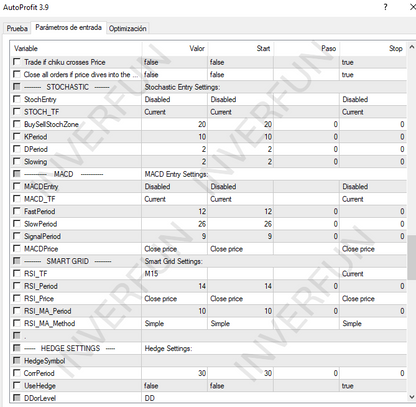Check the CorrPeriod checkbox

17,373
